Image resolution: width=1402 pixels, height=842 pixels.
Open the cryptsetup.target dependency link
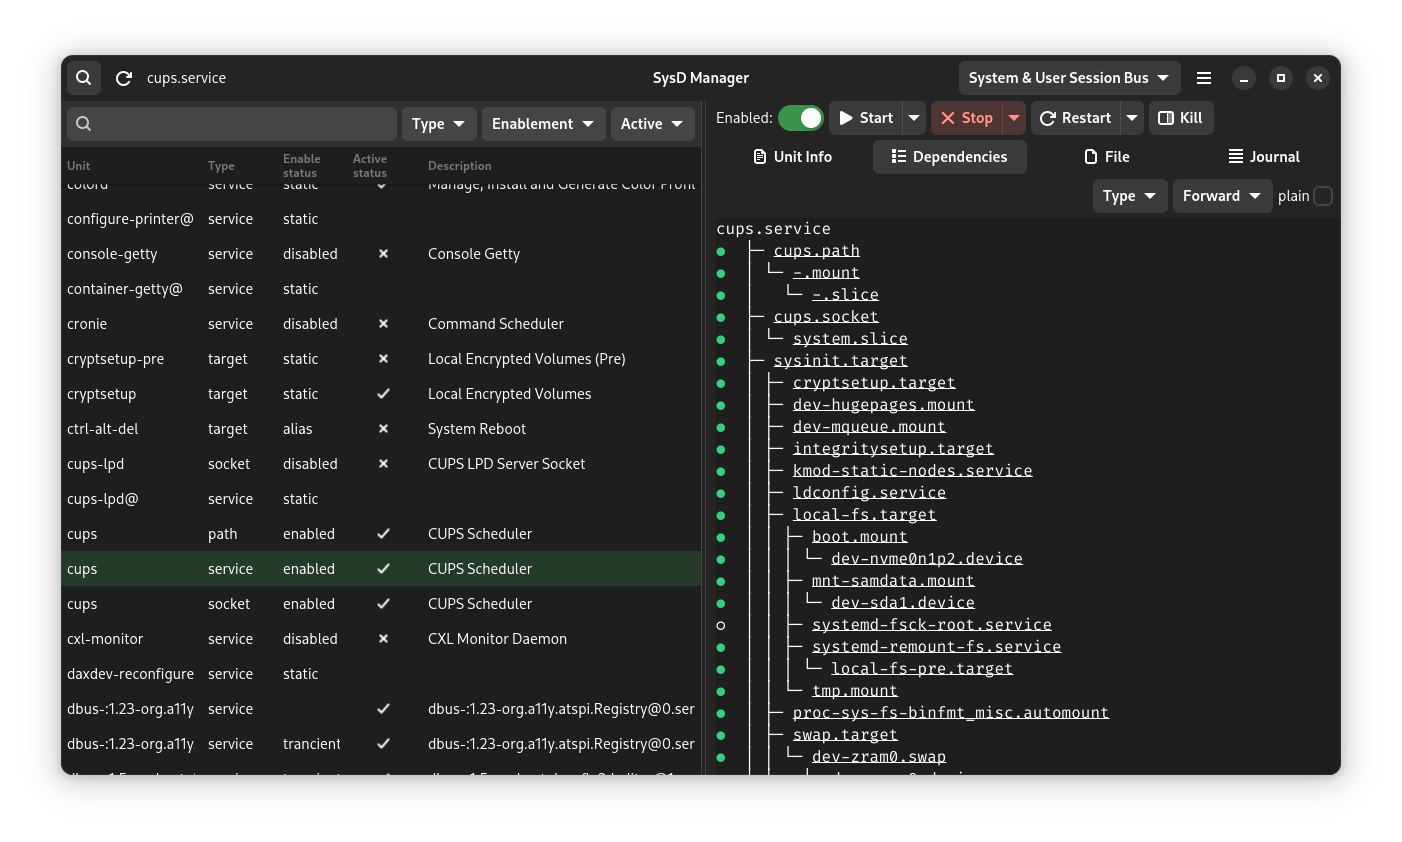point(874,383)
